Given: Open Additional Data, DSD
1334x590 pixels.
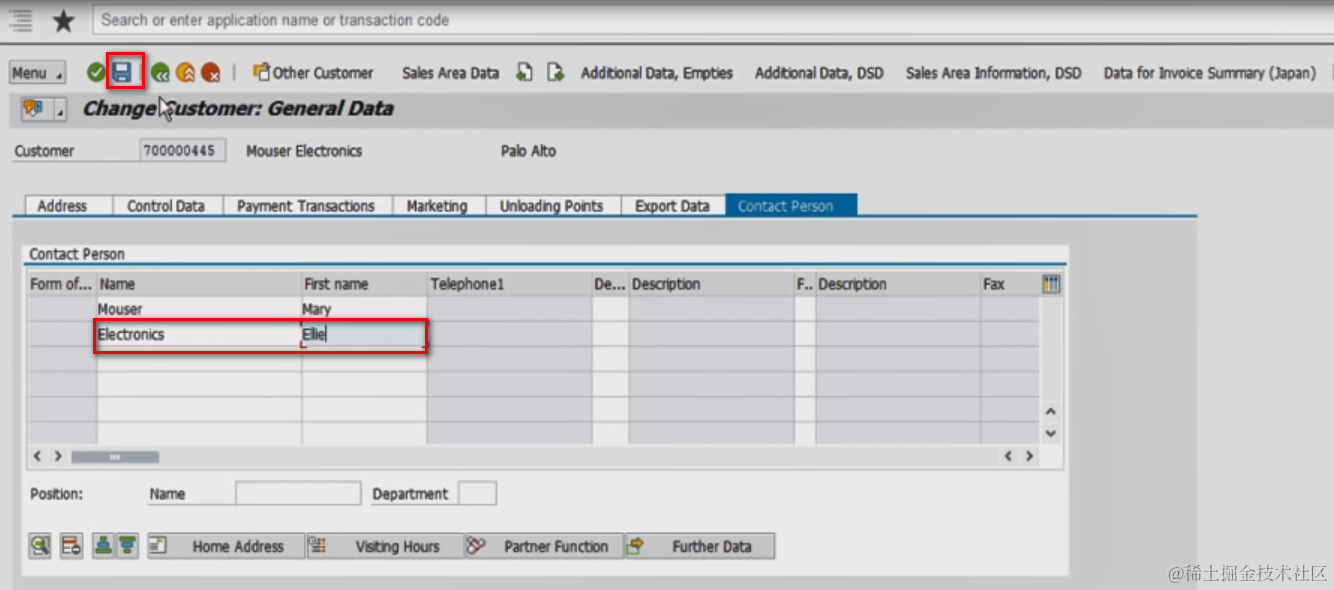Looking at the screenshot, I should pyautogui.click(x=819, y=73).
